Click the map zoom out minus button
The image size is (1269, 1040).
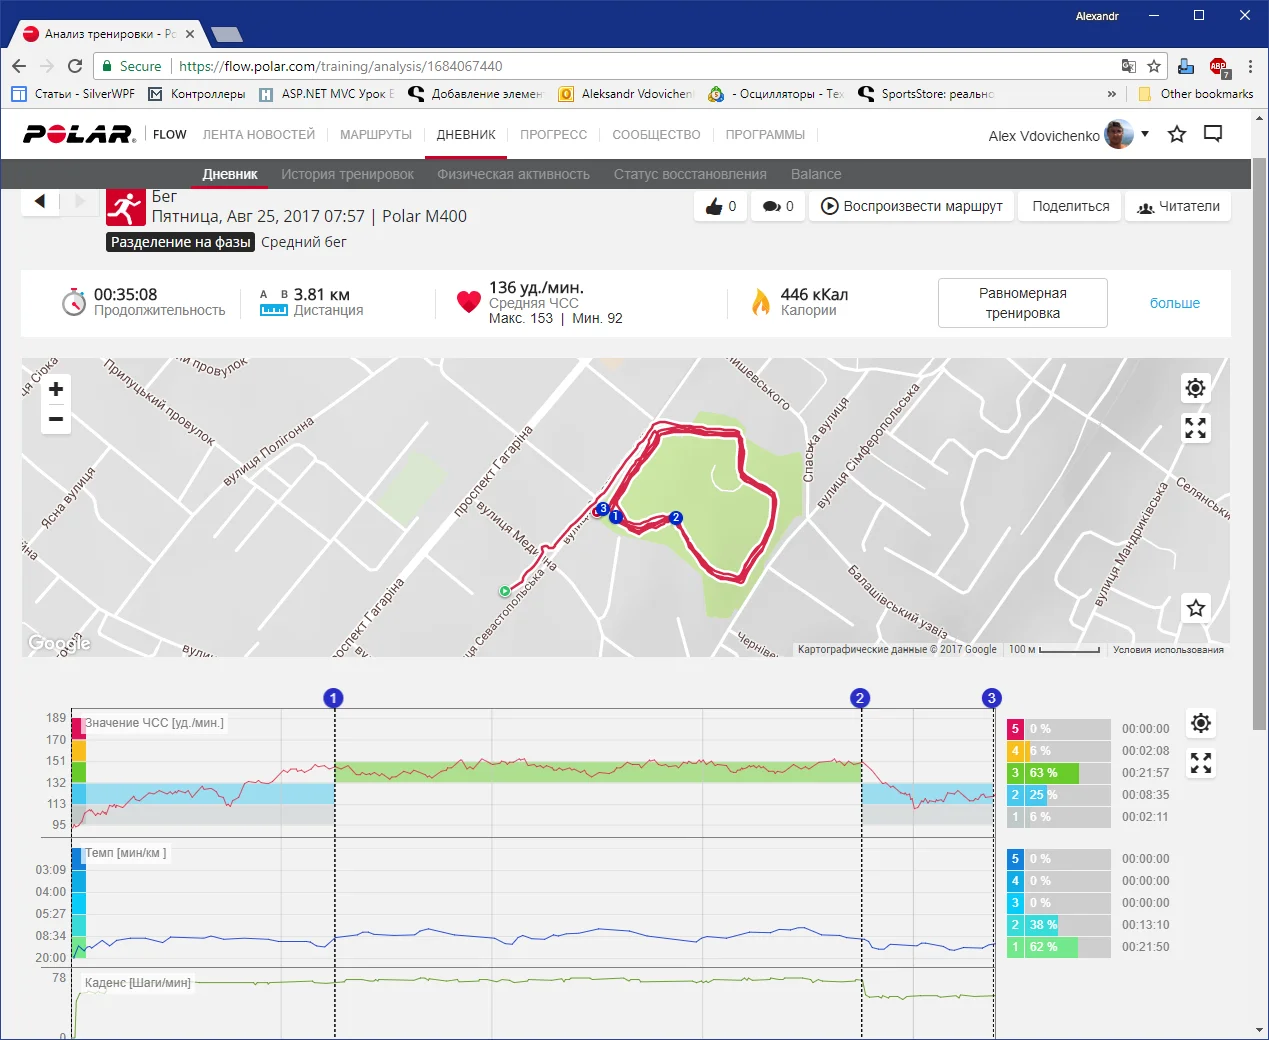[56, 419]
